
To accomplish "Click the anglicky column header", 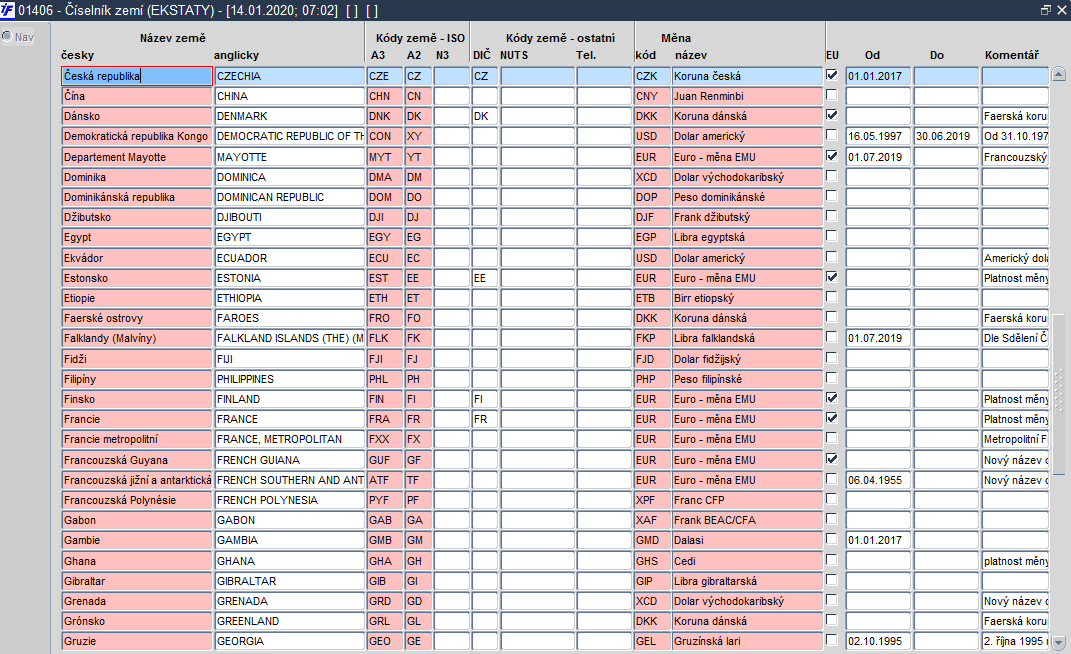I will [236, 55].
